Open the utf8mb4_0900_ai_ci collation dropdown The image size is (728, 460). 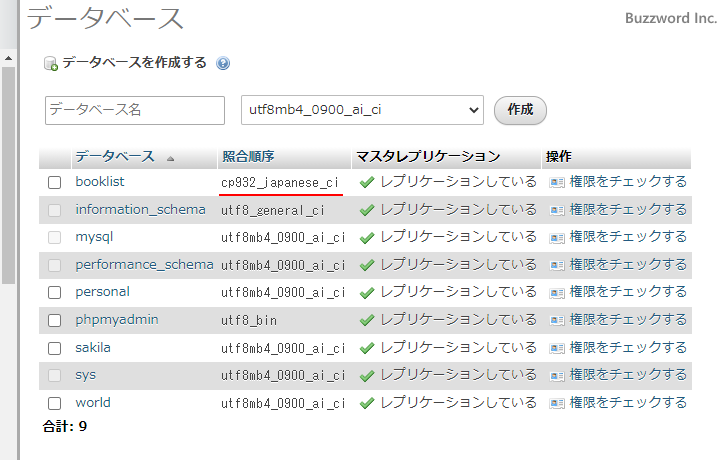362,110
